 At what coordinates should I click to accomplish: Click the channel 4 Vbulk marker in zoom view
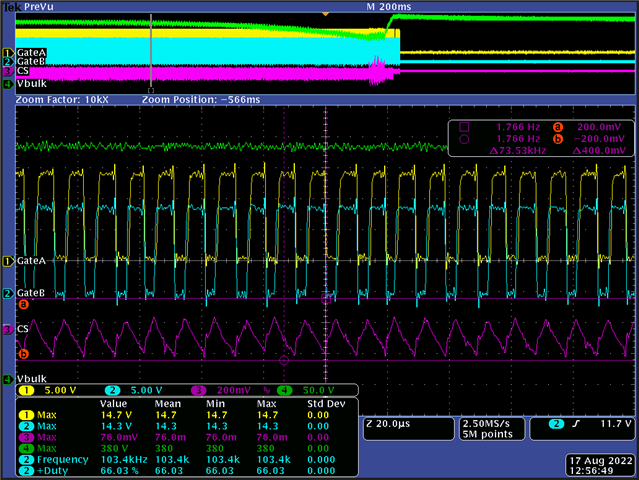click(x=8, y=379)
